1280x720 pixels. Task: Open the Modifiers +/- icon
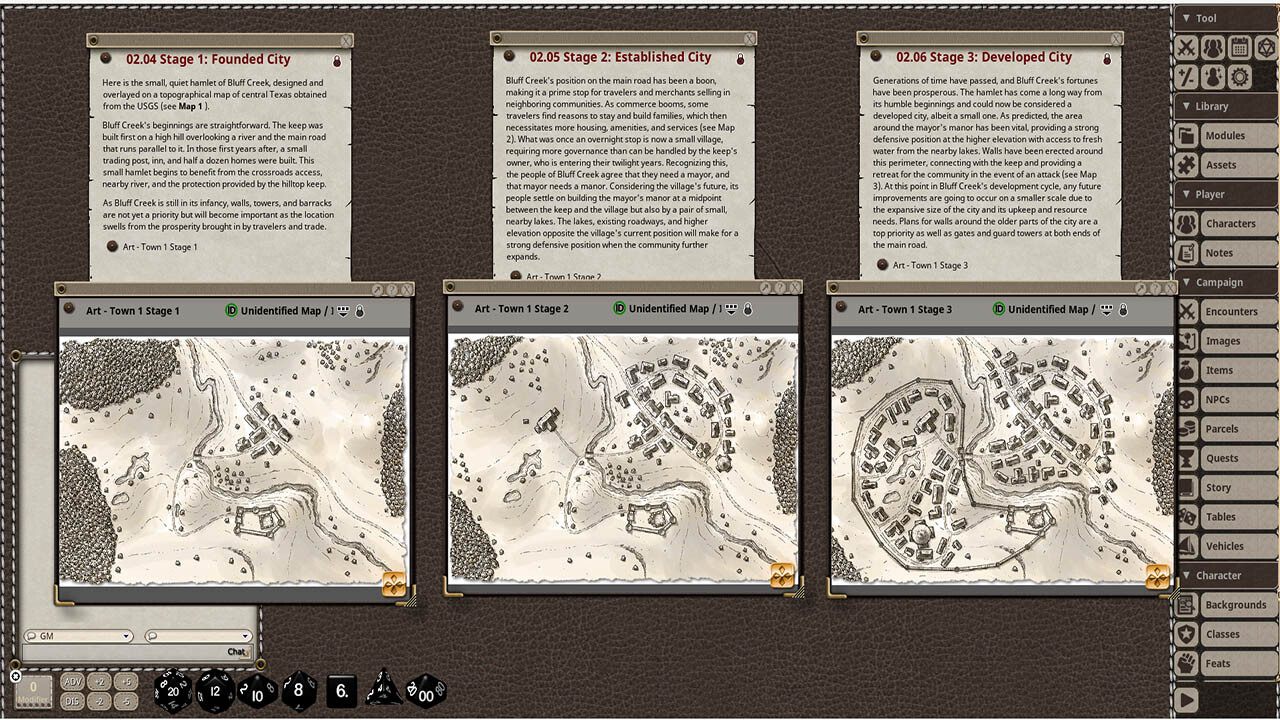(x=1185, y=76)
